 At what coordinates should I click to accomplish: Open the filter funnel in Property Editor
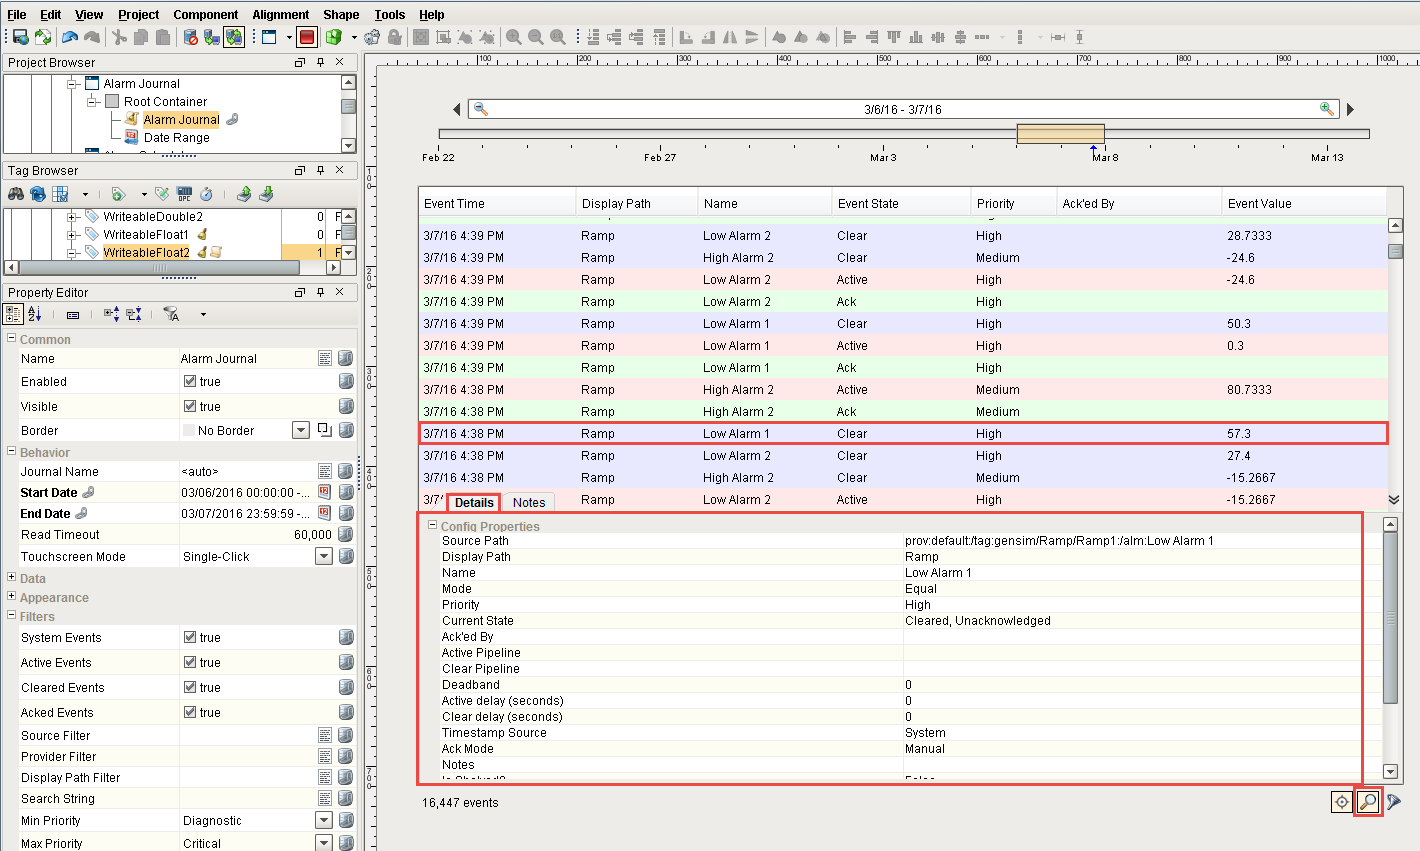[172, 314]
